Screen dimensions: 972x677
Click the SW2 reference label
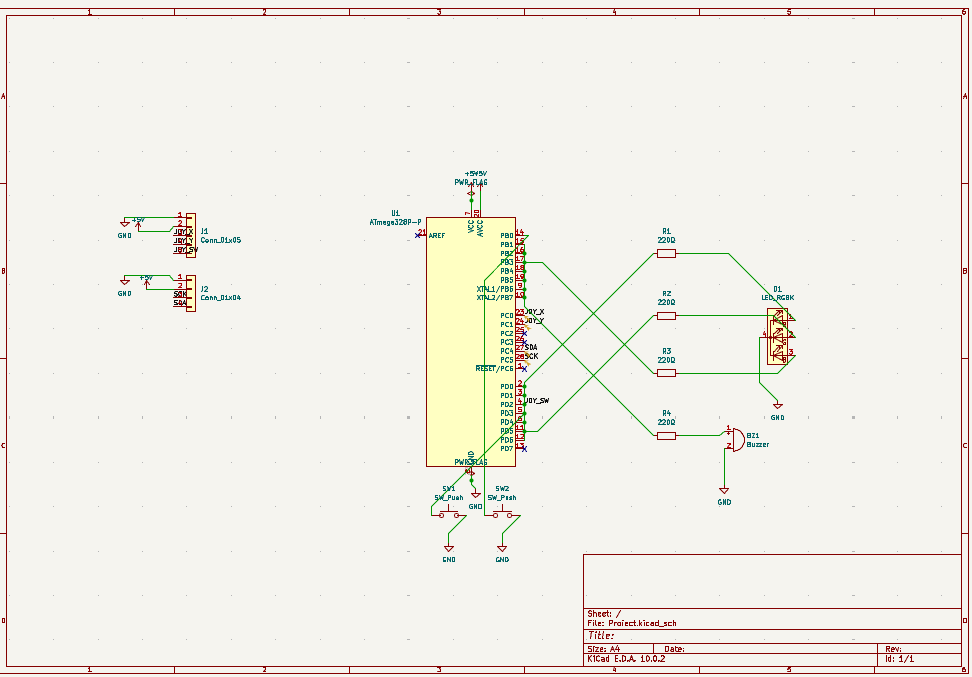tap(502, 489)
